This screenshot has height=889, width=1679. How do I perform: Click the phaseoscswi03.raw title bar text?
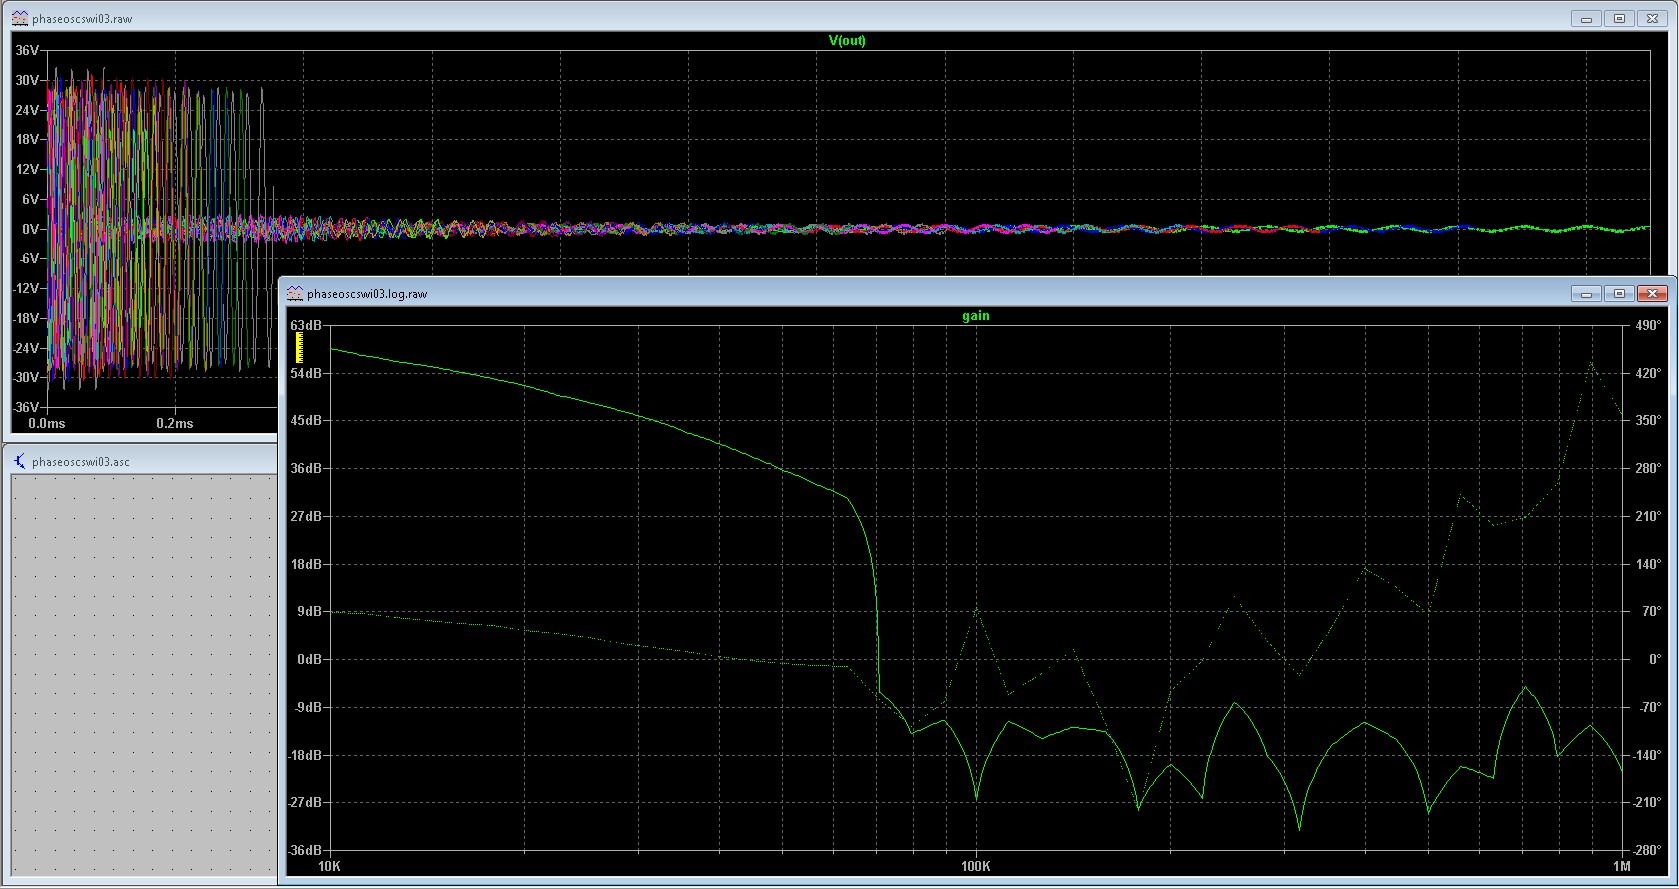[81, 19]
